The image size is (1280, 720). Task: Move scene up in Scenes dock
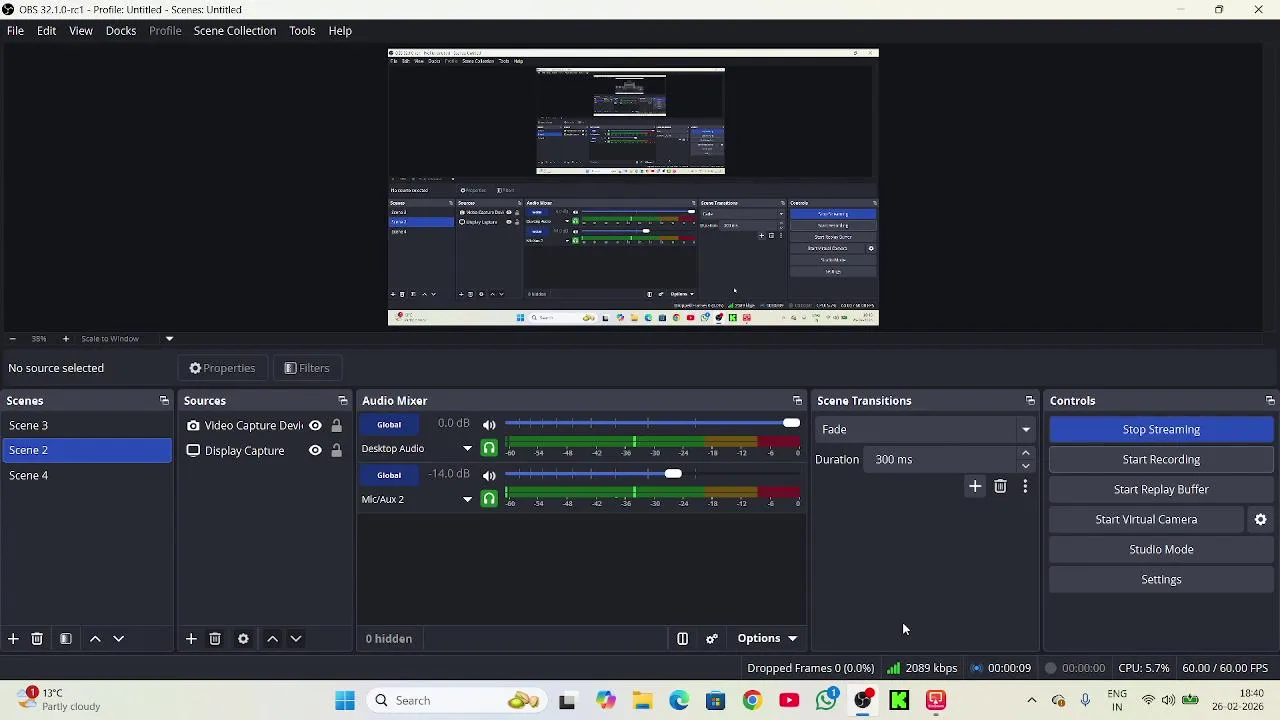(x=95, y=638)
